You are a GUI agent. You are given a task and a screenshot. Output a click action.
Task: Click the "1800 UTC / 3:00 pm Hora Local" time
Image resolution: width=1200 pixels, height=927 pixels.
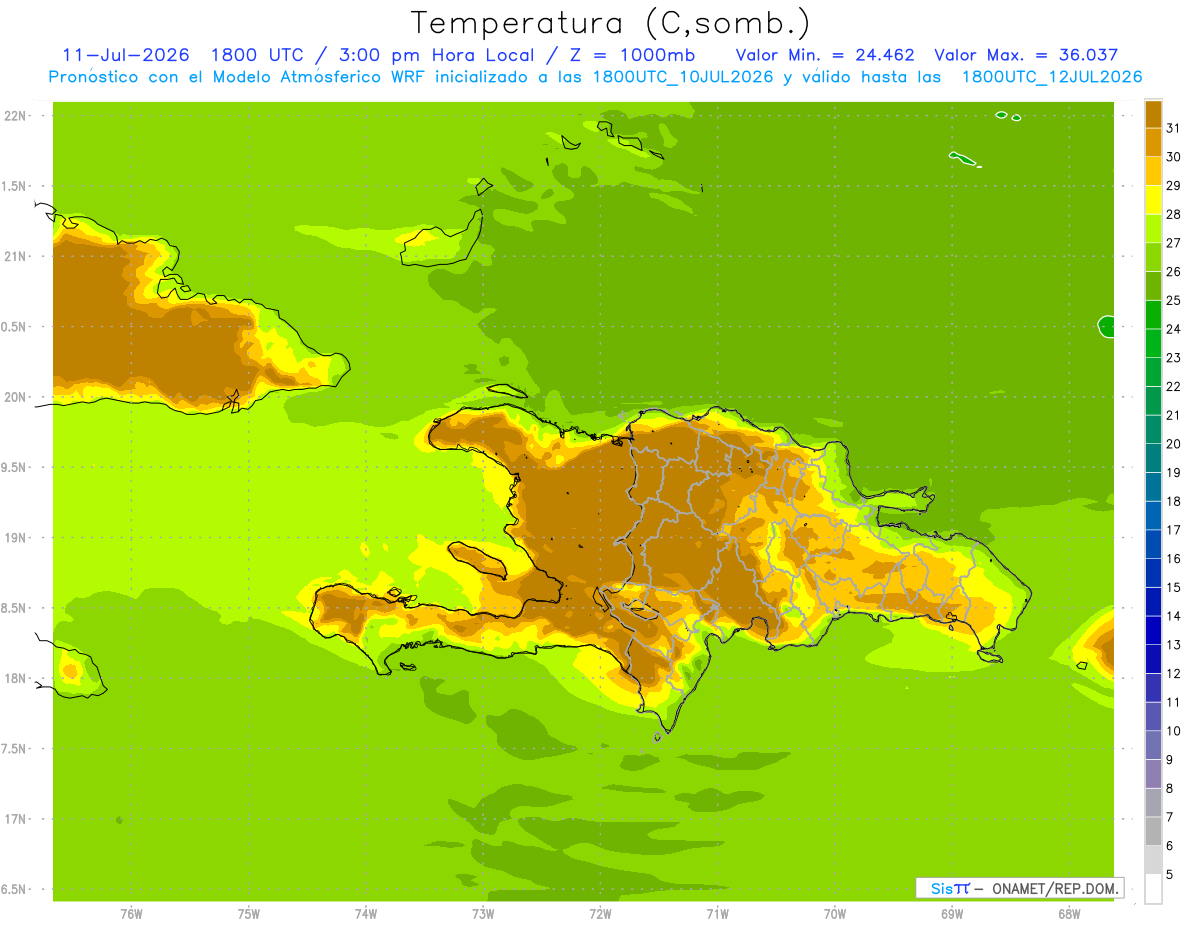click(x=372, y=55)
